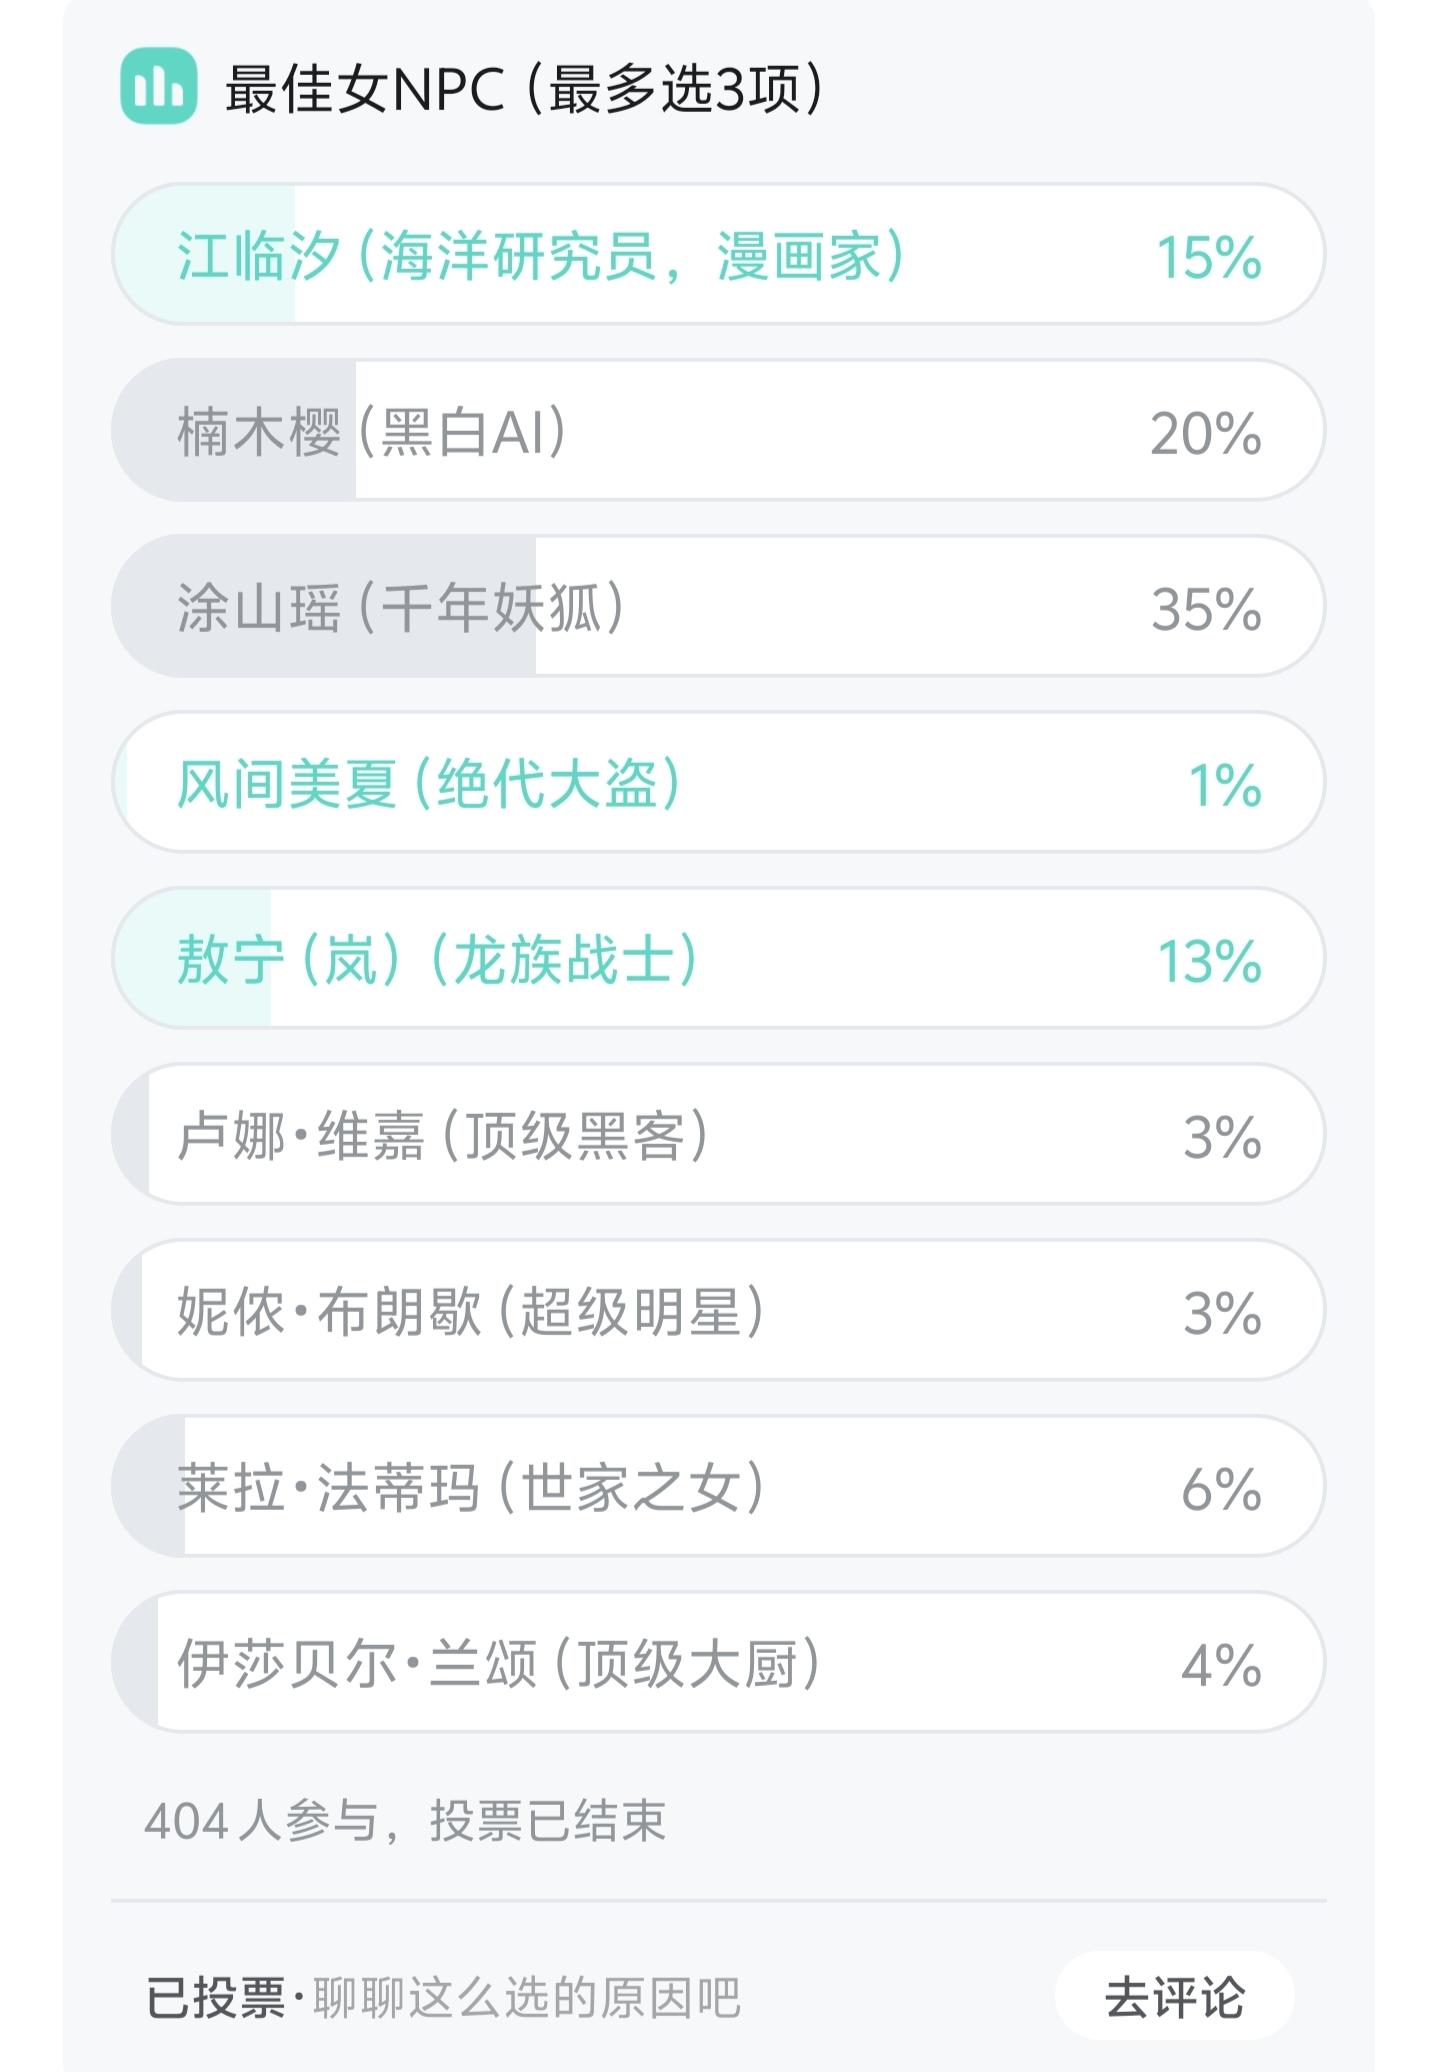
Task: Tap the 15% result for 江临汐
Action: [1208, 256]
